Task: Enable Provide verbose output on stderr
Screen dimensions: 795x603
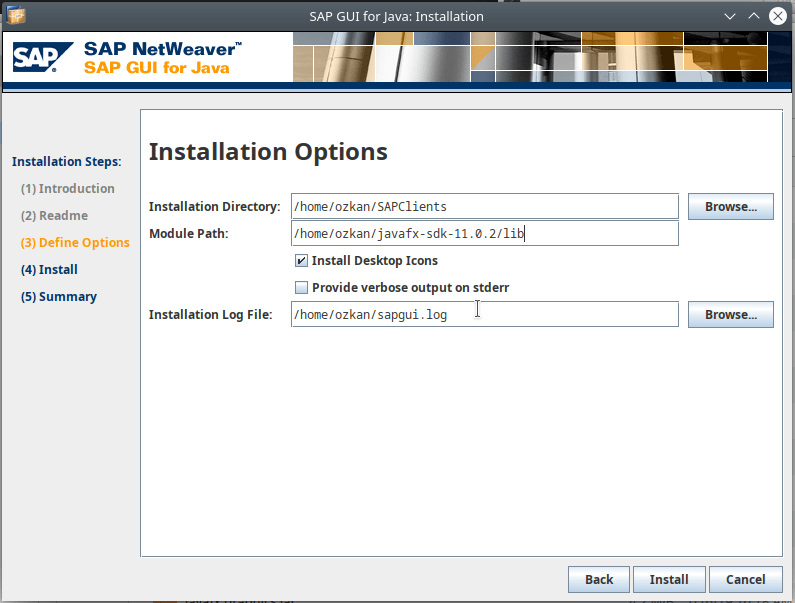Action: [x=301, y=288]
